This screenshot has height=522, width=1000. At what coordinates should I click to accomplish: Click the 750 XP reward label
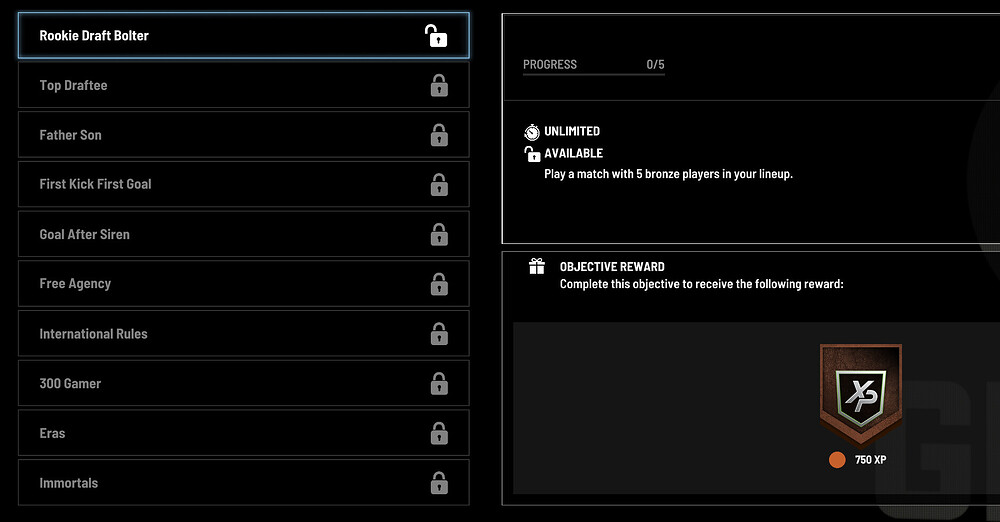click(x=870, y=460)
